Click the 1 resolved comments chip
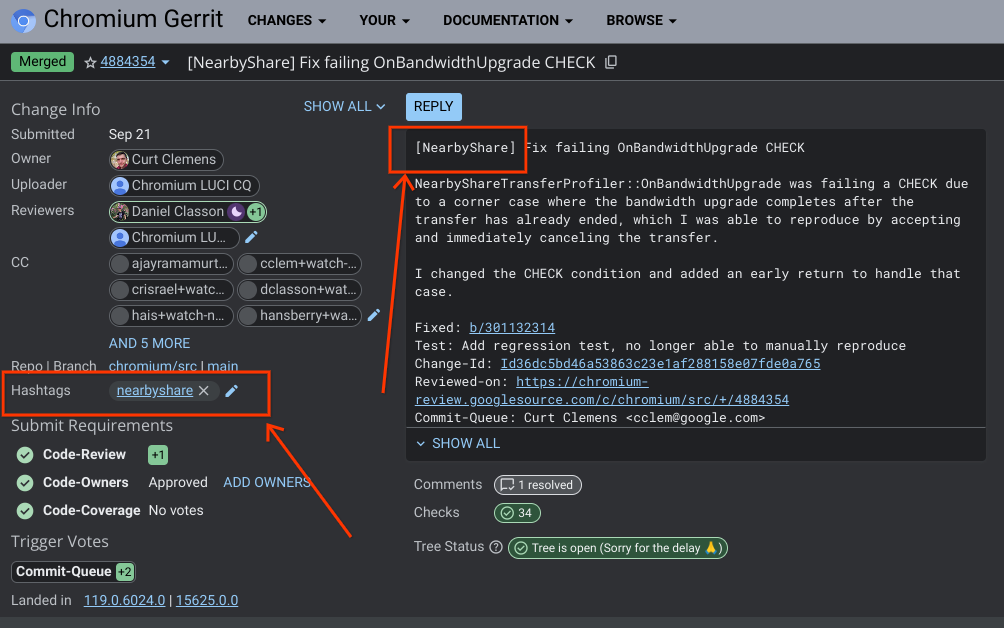1004x628 pixels. pyautogui.click(x=537, y=485)
